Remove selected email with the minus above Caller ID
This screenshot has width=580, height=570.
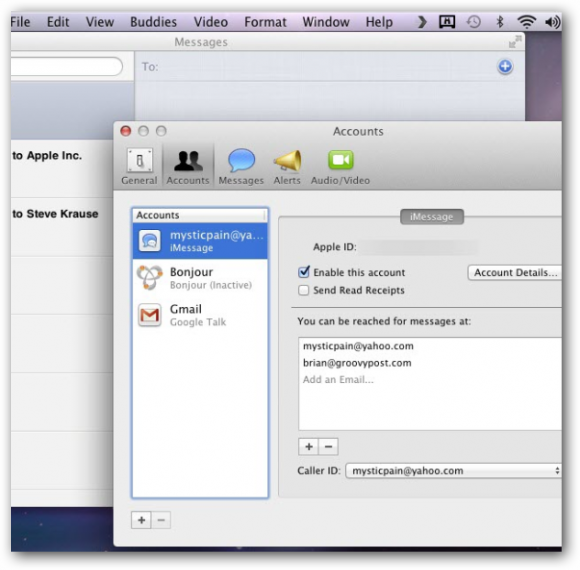(x=328, y=446)
